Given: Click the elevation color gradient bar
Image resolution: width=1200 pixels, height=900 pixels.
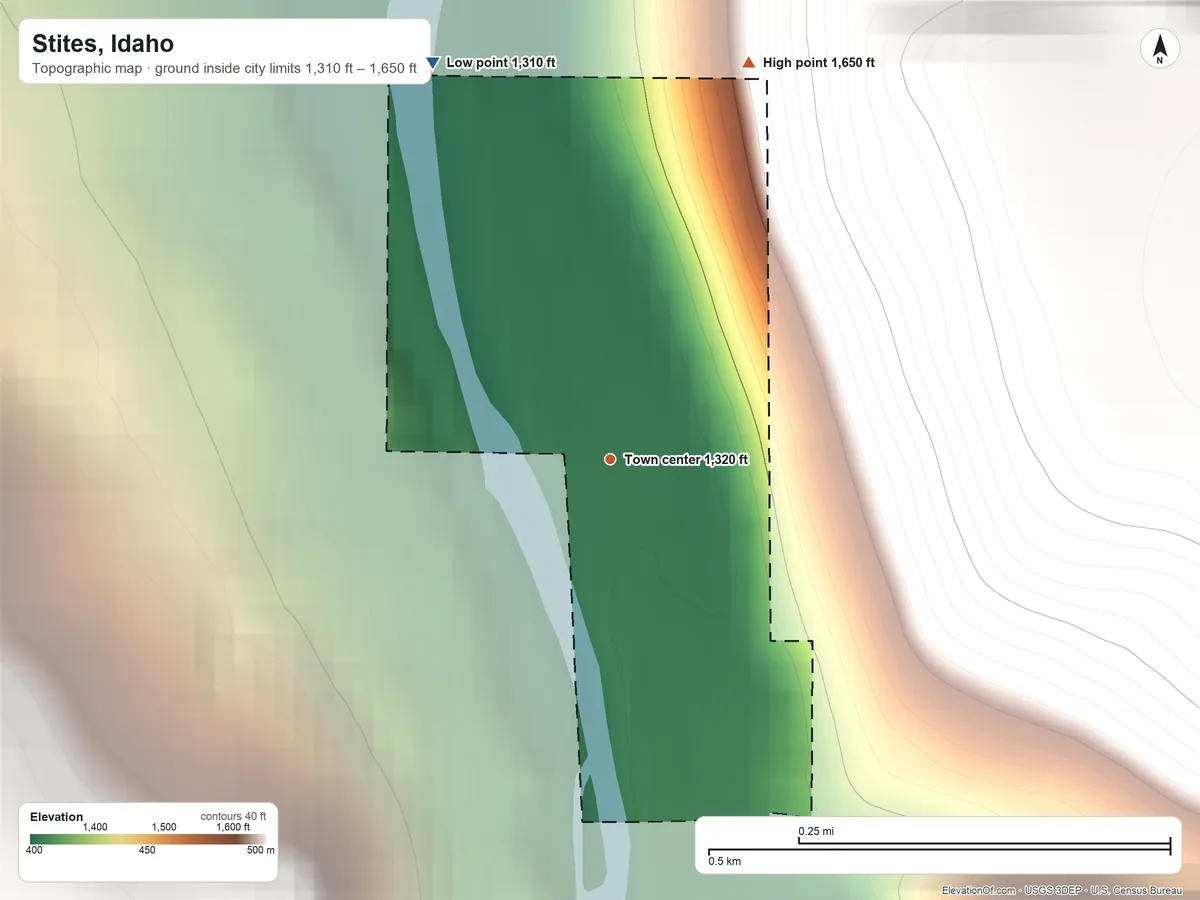Looking at the screenshot, I should click(147, 840).
